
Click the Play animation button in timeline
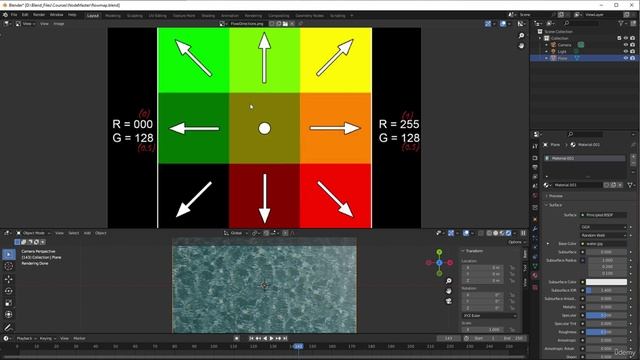coord(271,338)
